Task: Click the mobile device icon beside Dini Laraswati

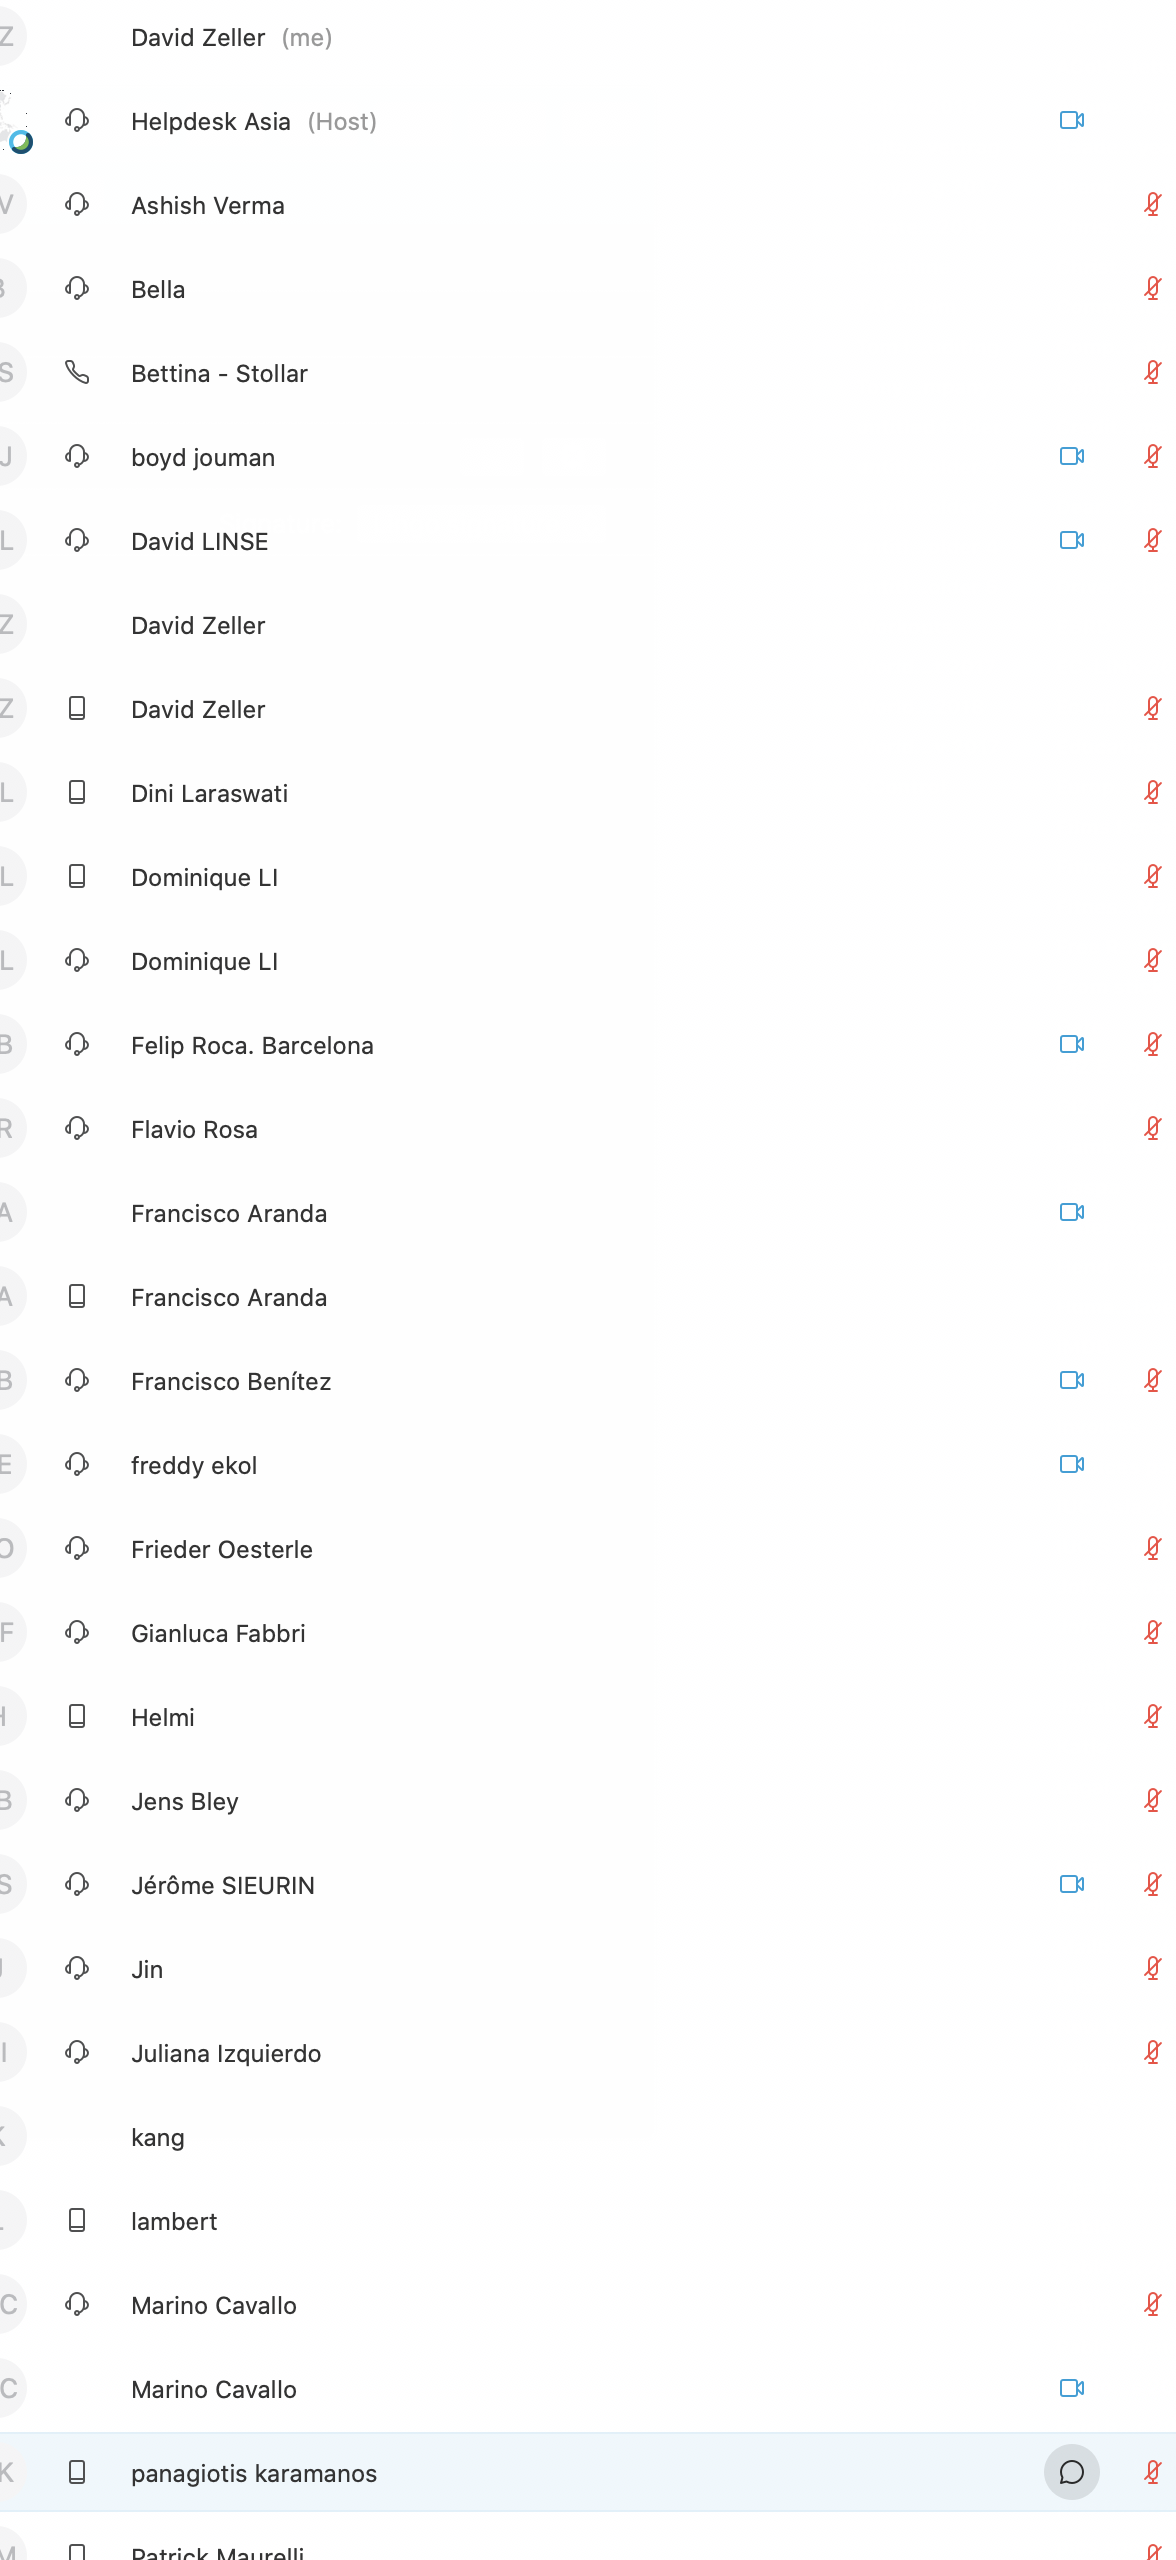Action: [x=77, y=793]
